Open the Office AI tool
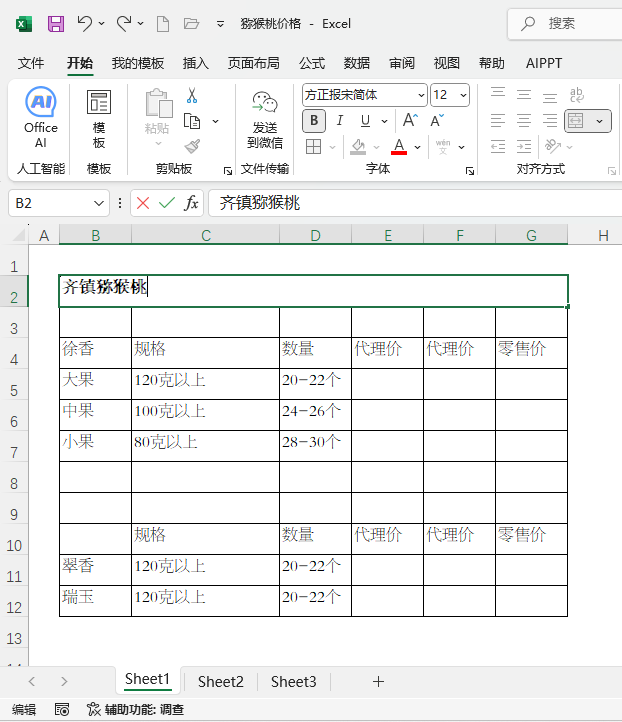The image size is (622, 722). (x=41, y=118)
